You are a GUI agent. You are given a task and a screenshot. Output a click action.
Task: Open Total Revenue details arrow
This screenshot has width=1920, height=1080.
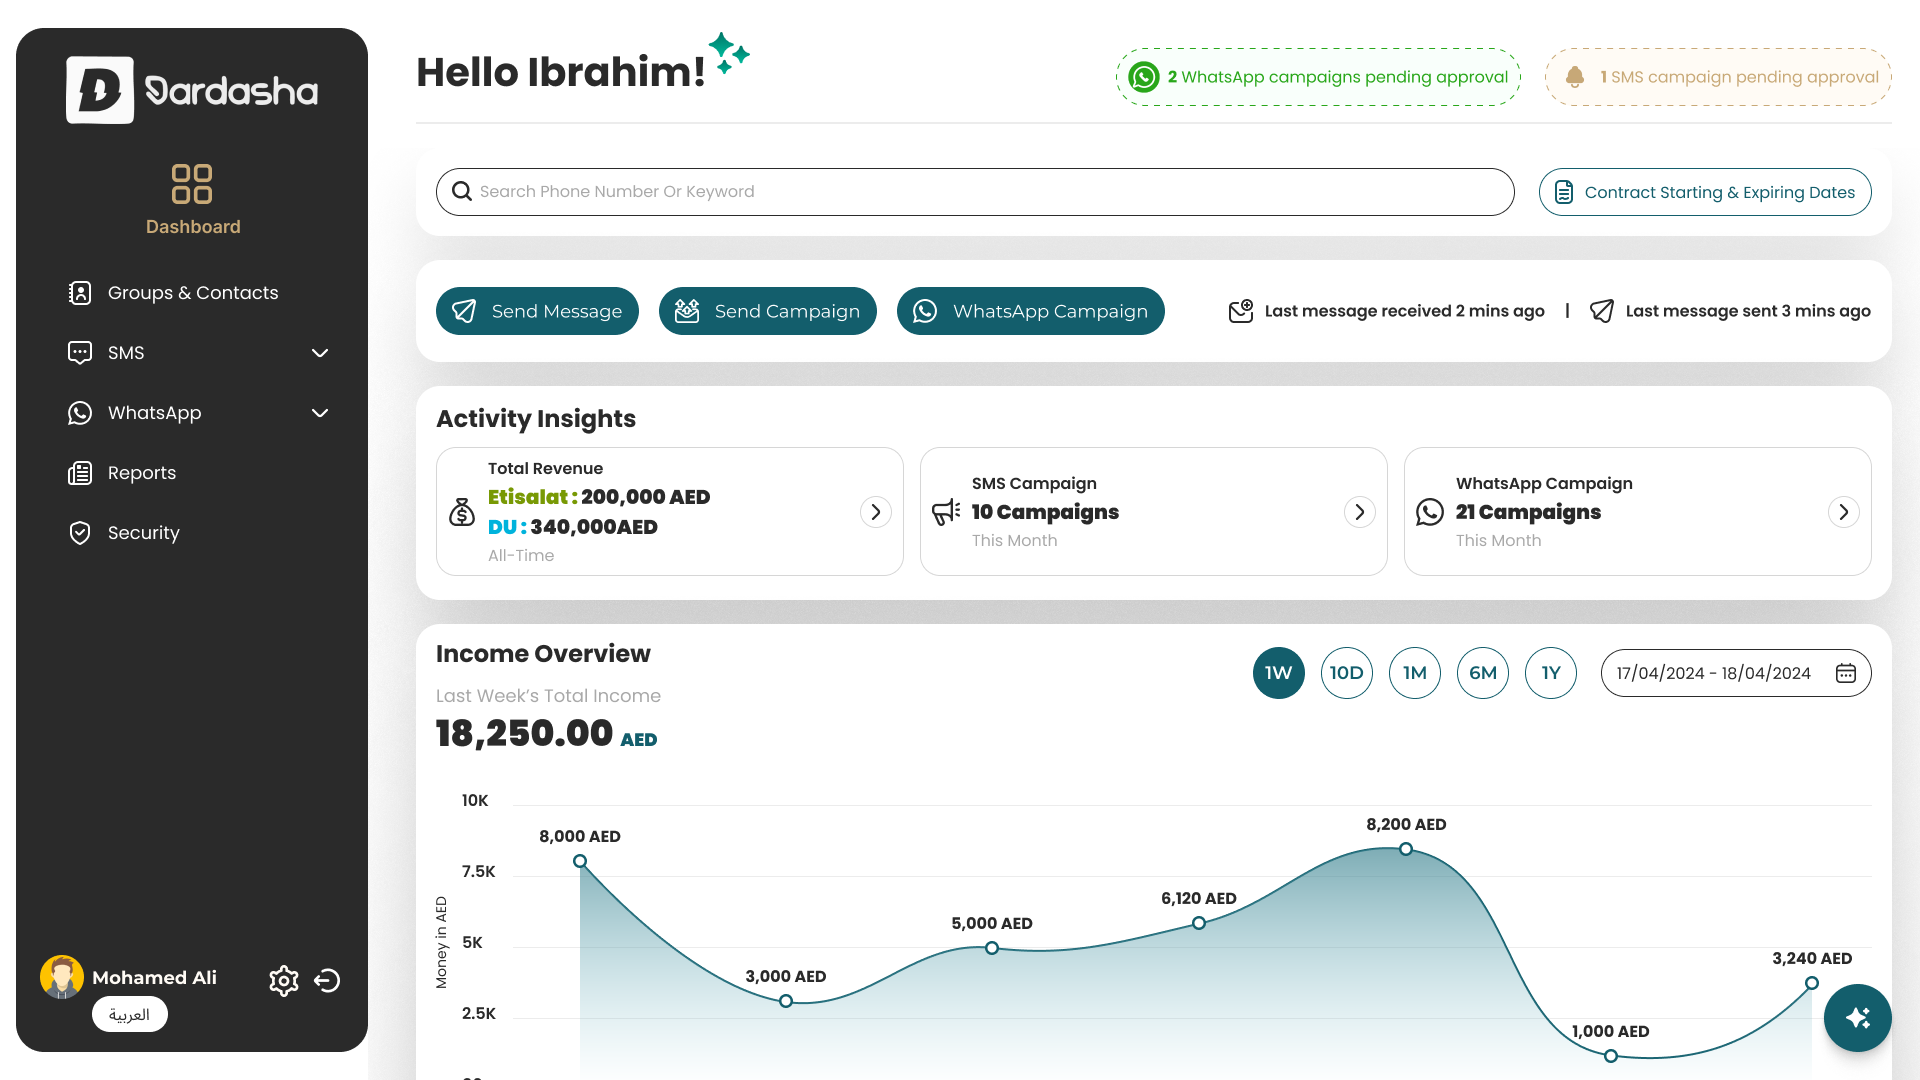pyautogui.click(x=875, y=512)
